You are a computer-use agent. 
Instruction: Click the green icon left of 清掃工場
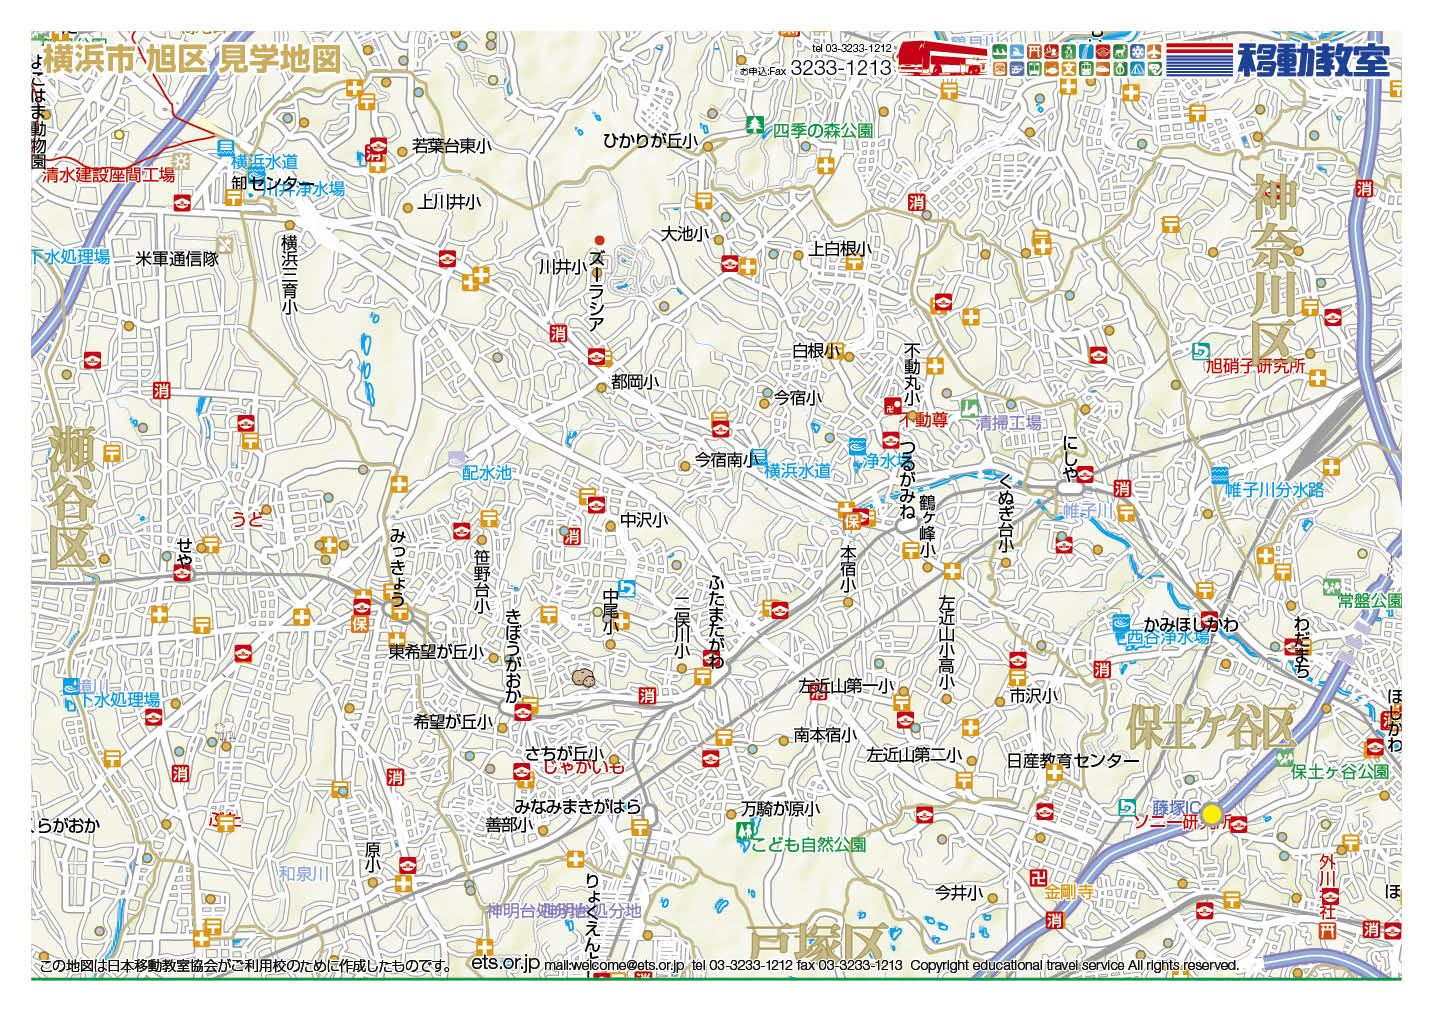pos(968,407)
